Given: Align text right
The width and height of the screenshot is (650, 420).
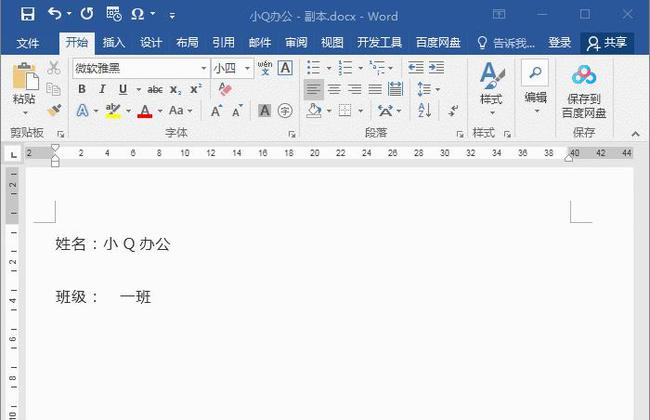Looking at the screenshot, I should click(x=354, y=89).
